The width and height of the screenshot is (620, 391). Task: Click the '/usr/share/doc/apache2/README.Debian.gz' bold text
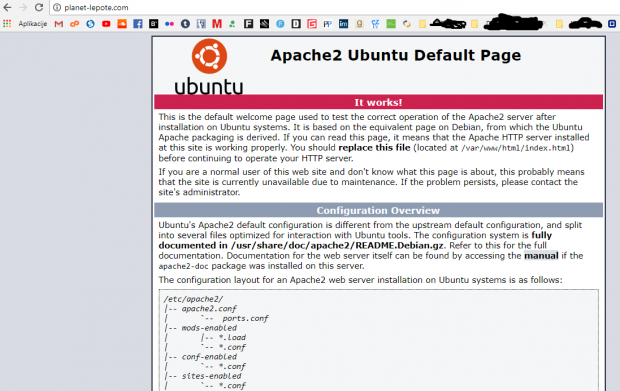click(x=337, y=246)
